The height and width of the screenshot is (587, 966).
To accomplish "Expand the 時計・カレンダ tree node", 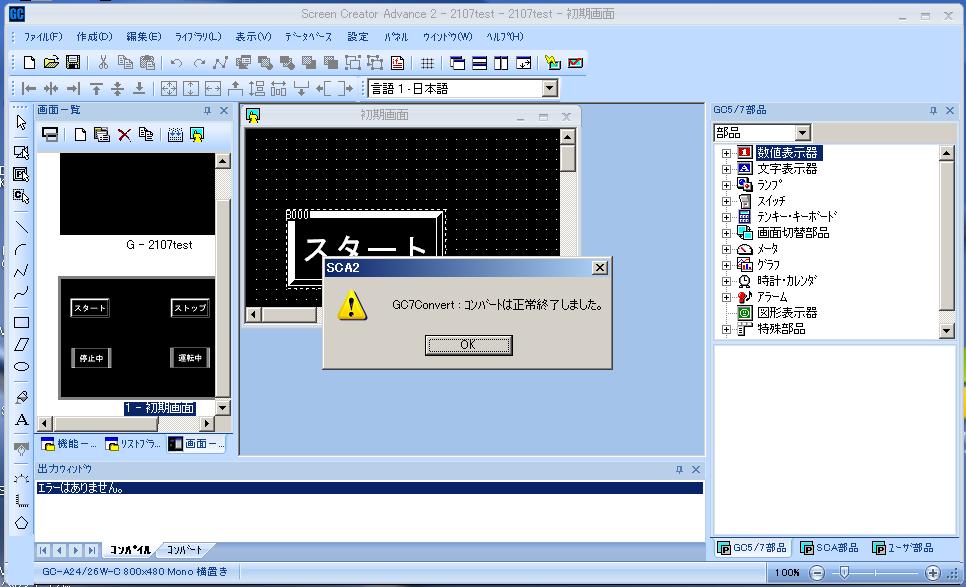I will pyautogui.click(x=726, y=281).
